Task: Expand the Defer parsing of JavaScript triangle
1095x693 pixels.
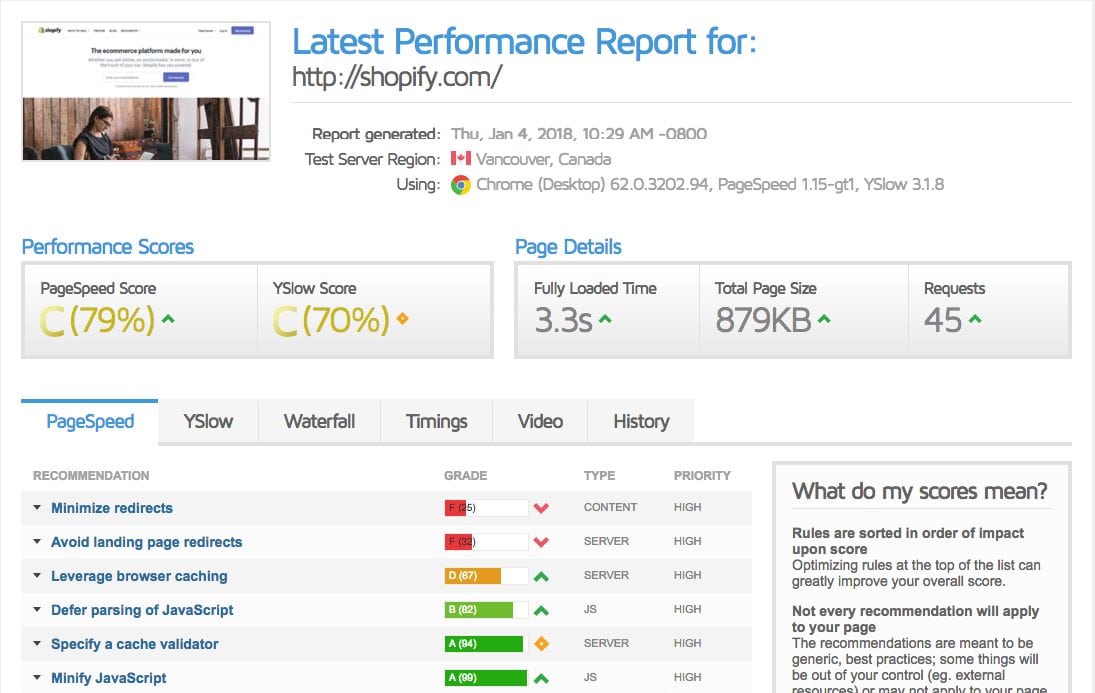Action: point(37,609)
